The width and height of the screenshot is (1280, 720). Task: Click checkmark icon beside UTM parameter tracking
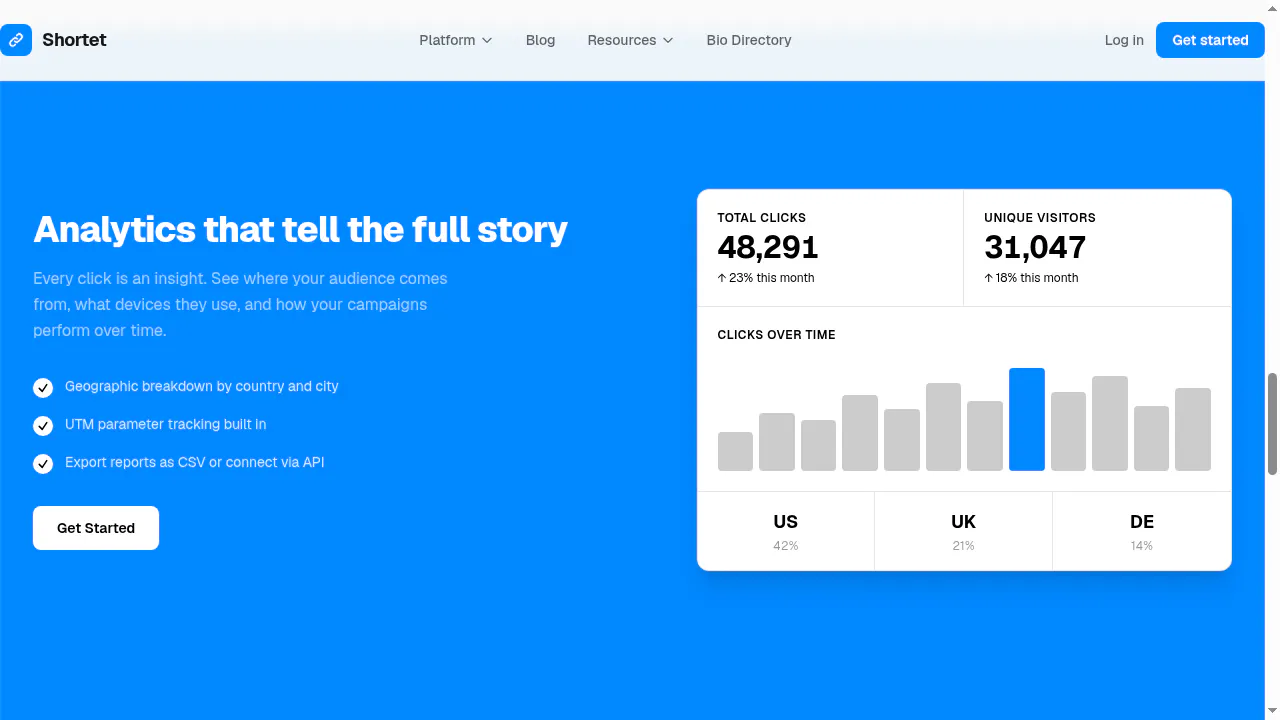point(43,425)
